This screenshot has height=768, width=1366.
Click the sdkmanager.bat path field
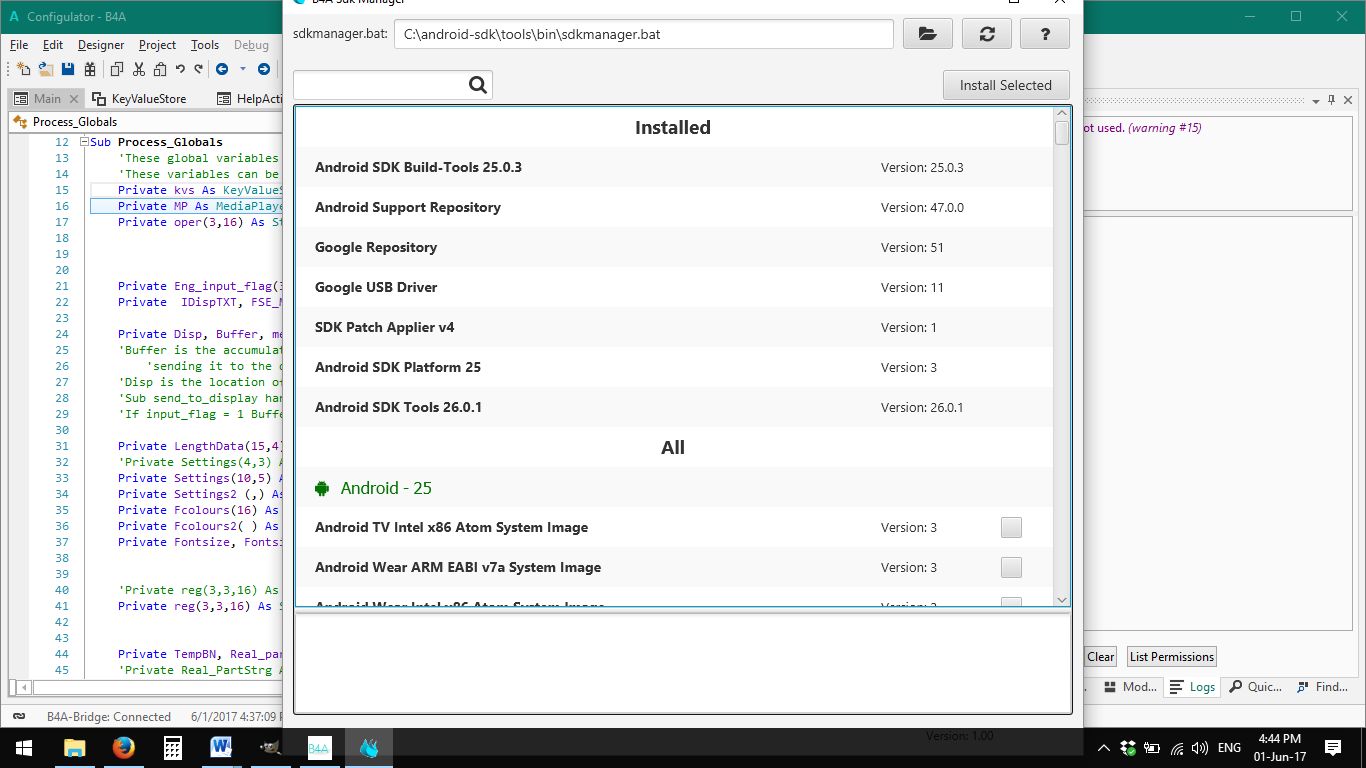tap(644, 34)
